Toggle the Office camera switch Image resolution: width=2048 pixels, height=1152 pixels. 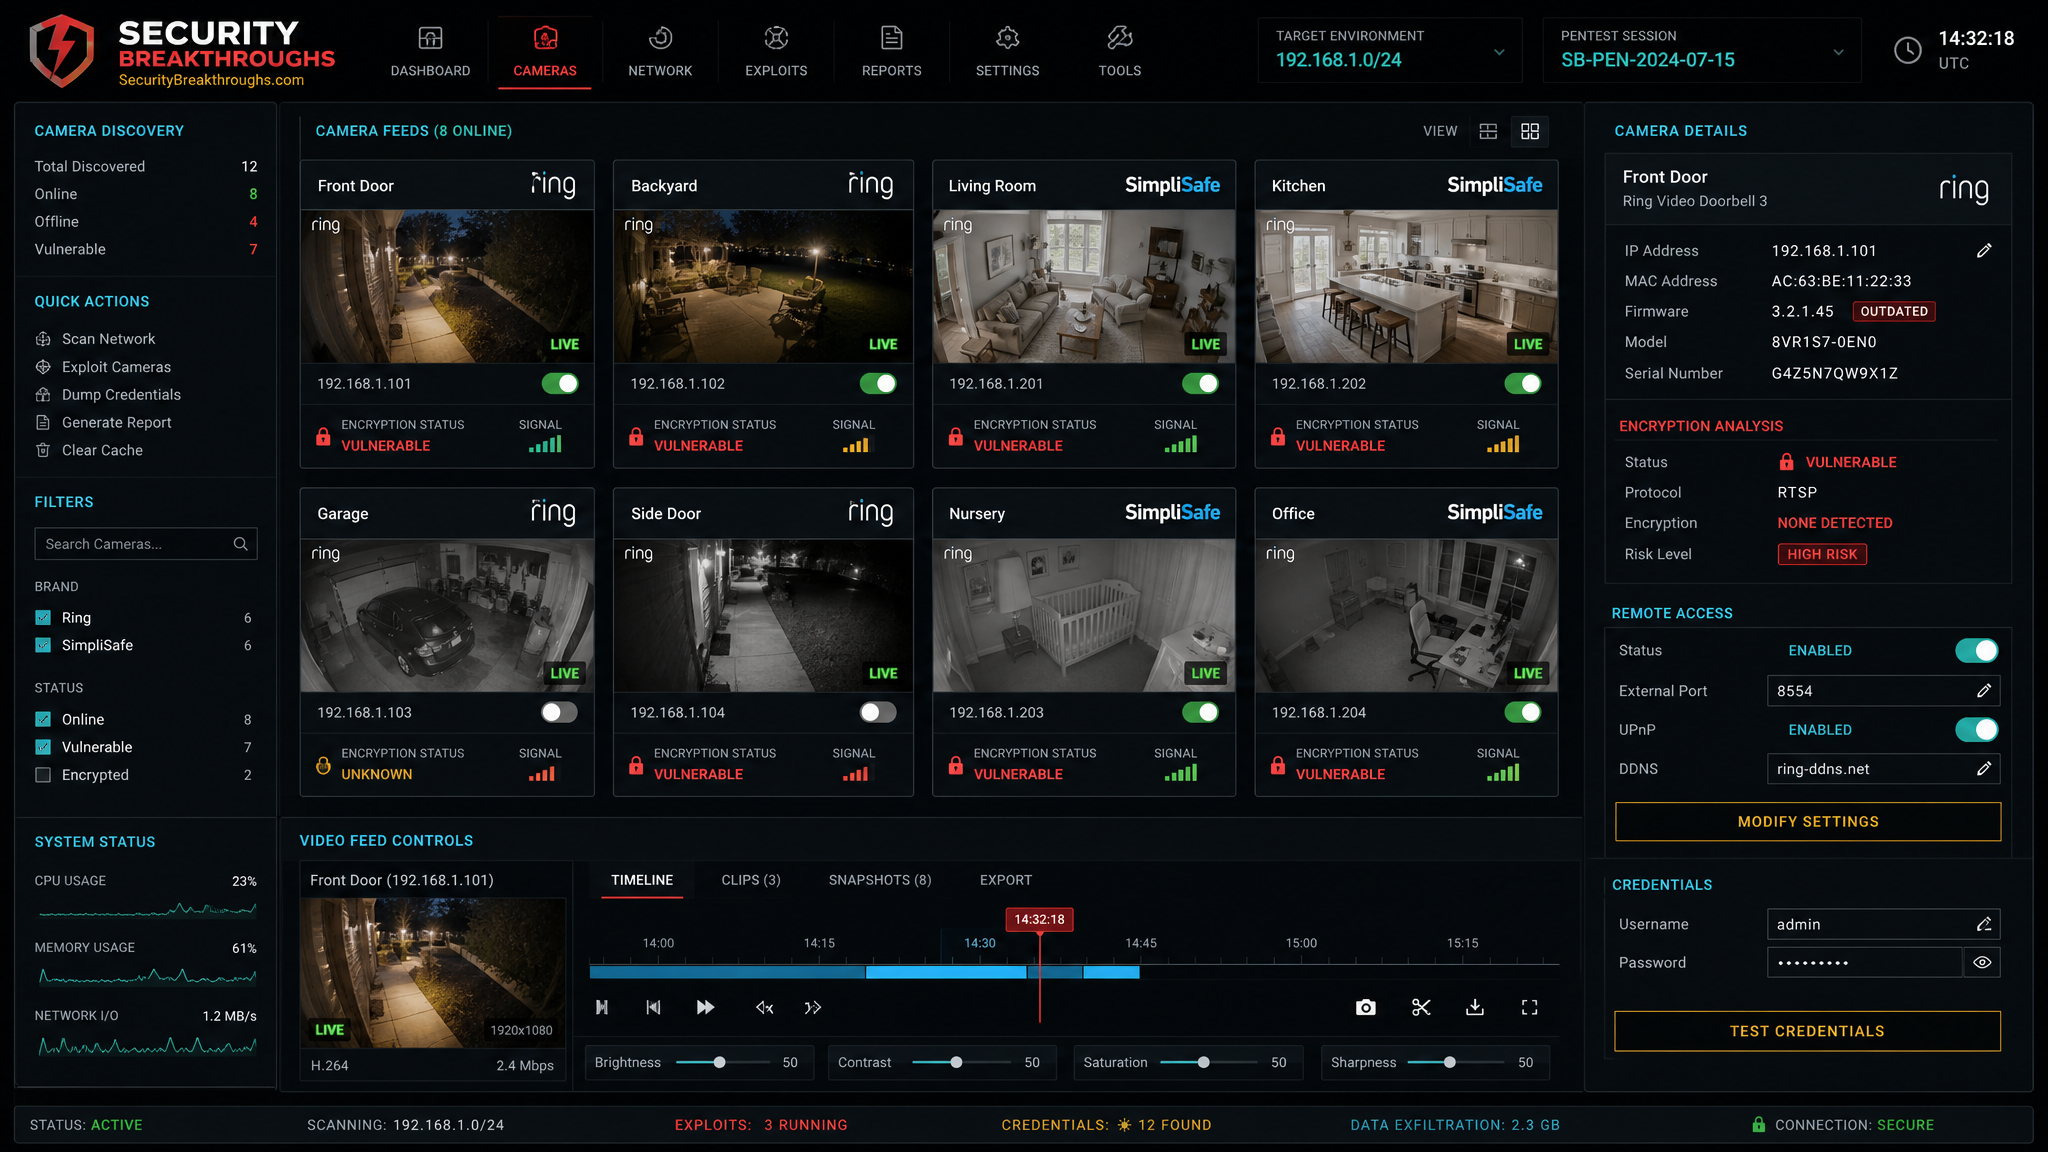coord(1522,712)
